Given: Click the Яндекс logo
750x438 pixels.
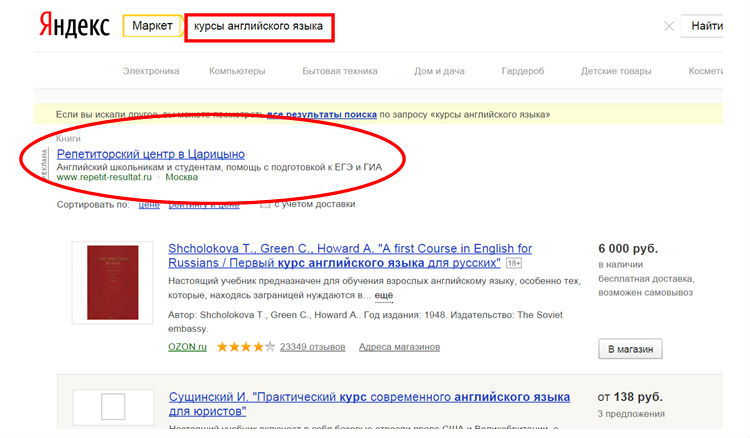Looking at the screenshot, I should pos(74,26).
